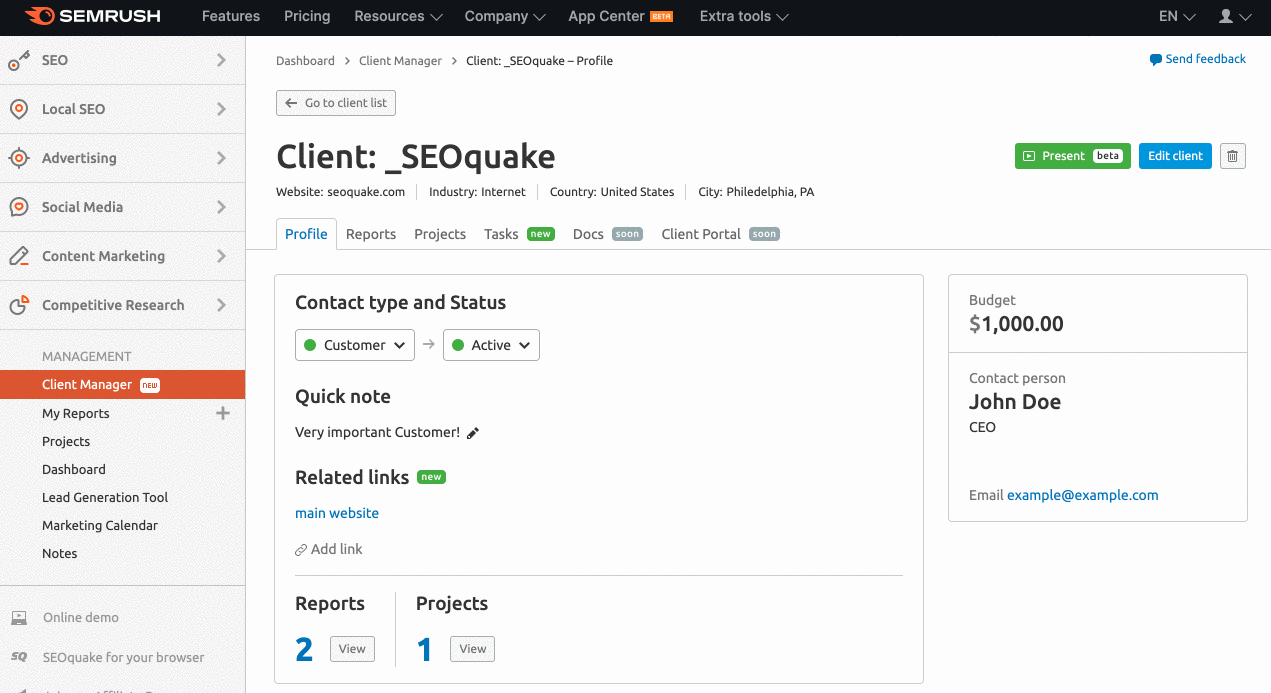Open Notes in the sidebar
Image resolution: width=1271 pixels, height=693 pixels.
point(60,553)
